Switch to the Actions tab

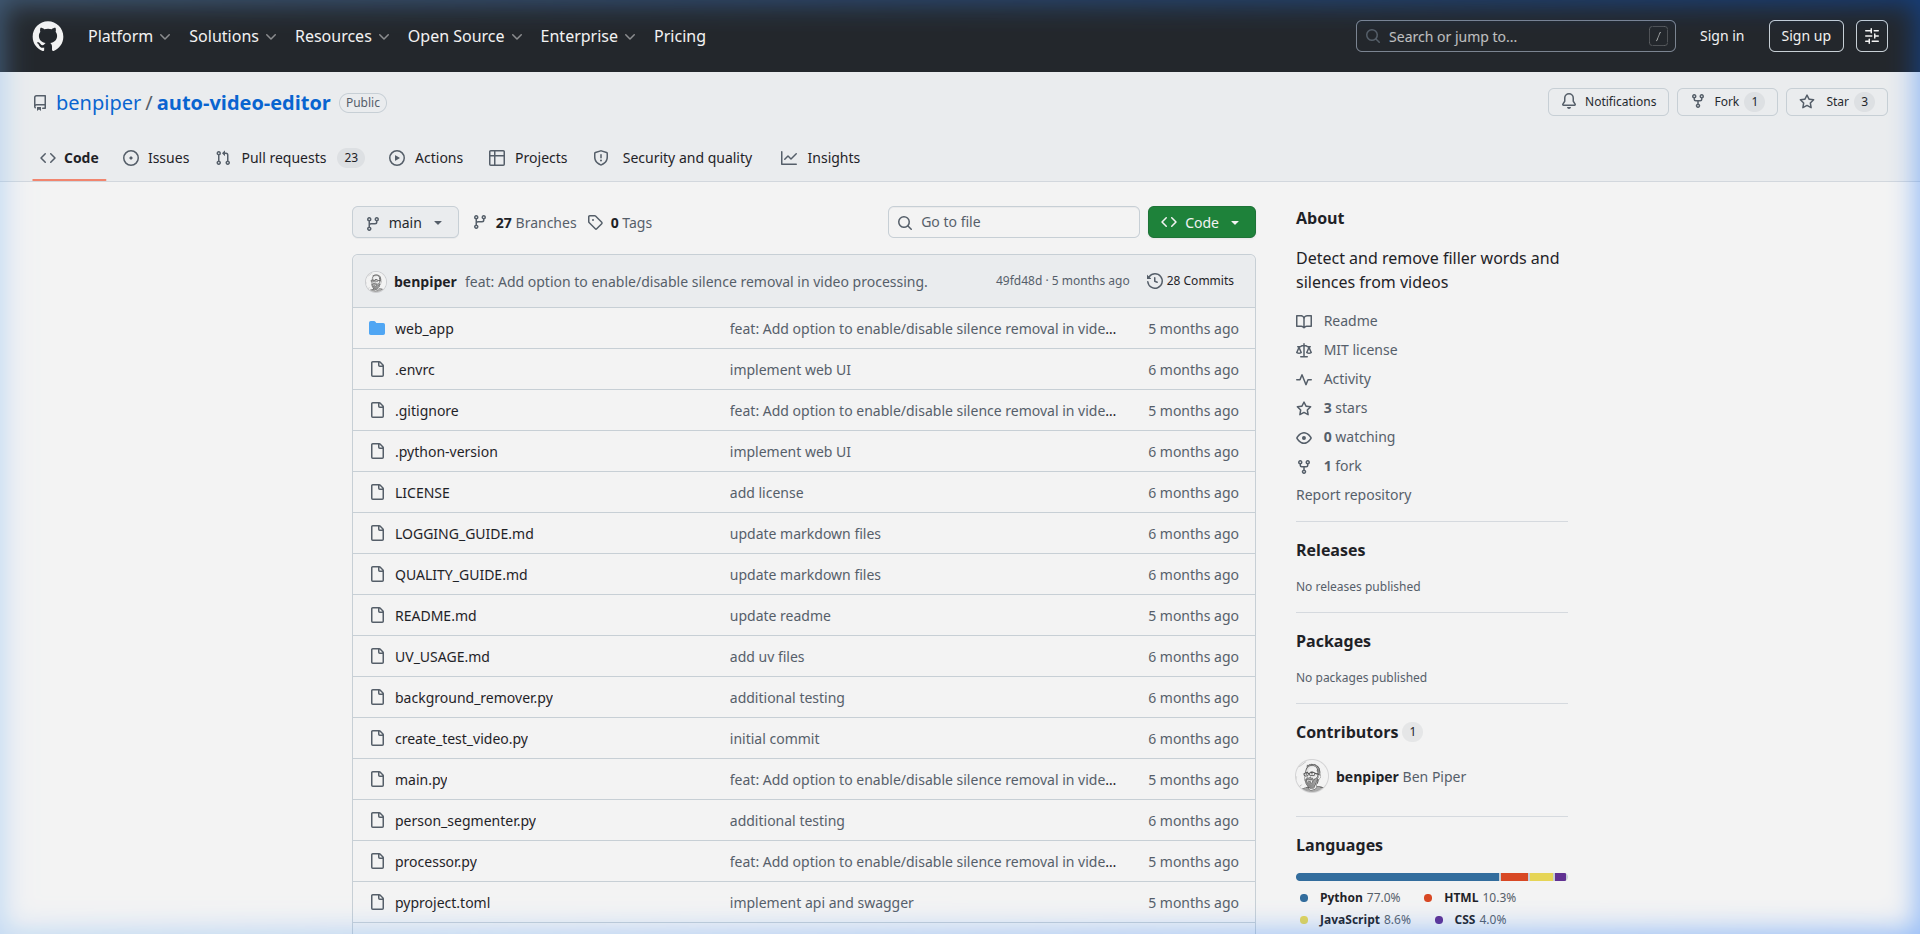(426, 158)
